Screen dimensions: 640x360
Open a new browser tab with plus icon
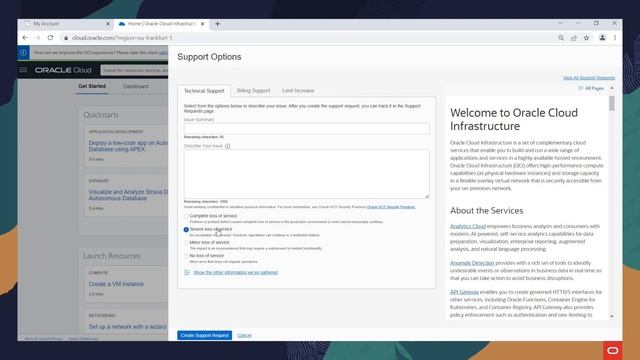click(217, 24)
